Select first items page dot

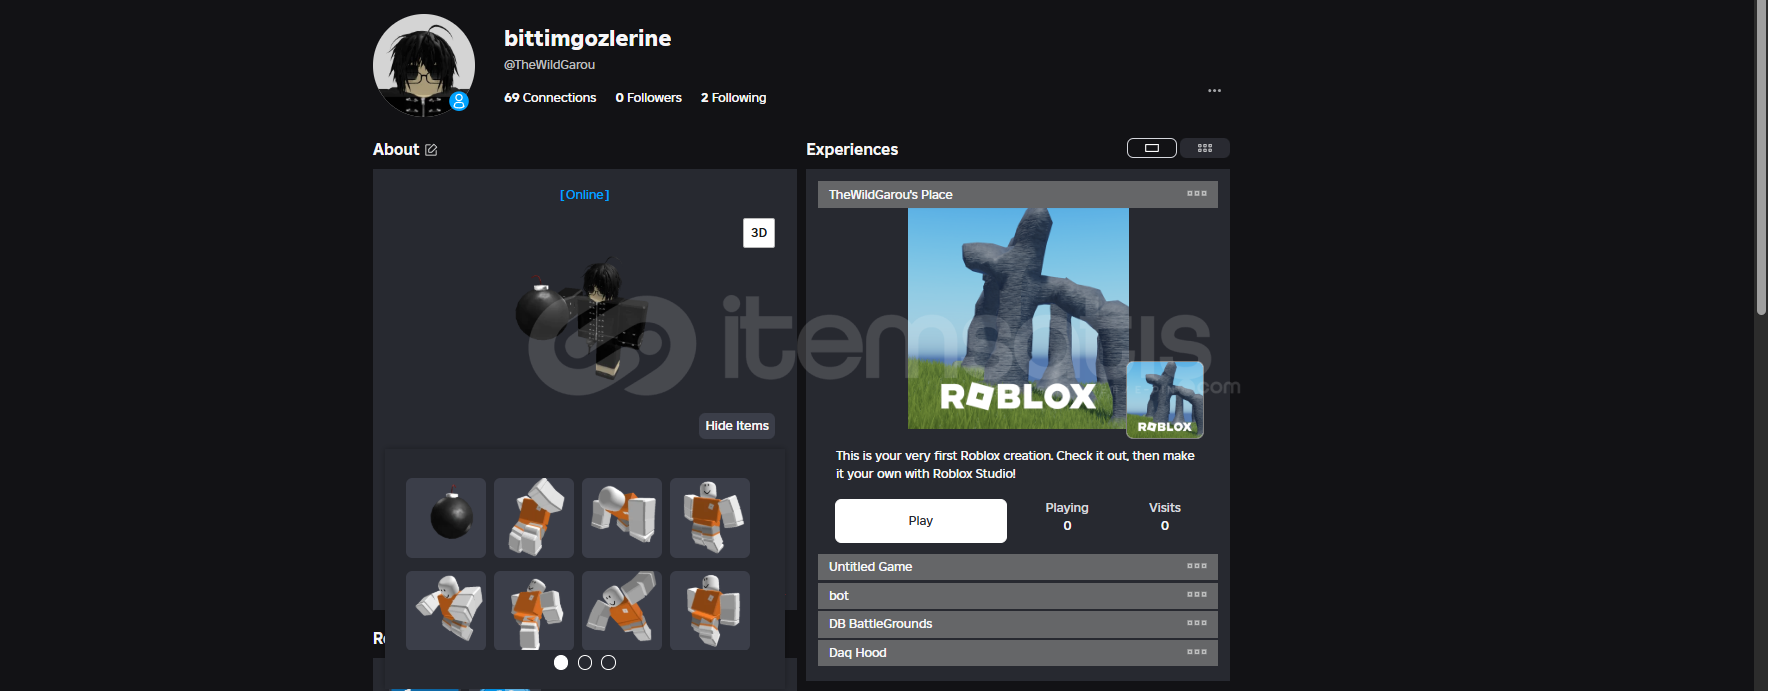click(x=561, y=663)
